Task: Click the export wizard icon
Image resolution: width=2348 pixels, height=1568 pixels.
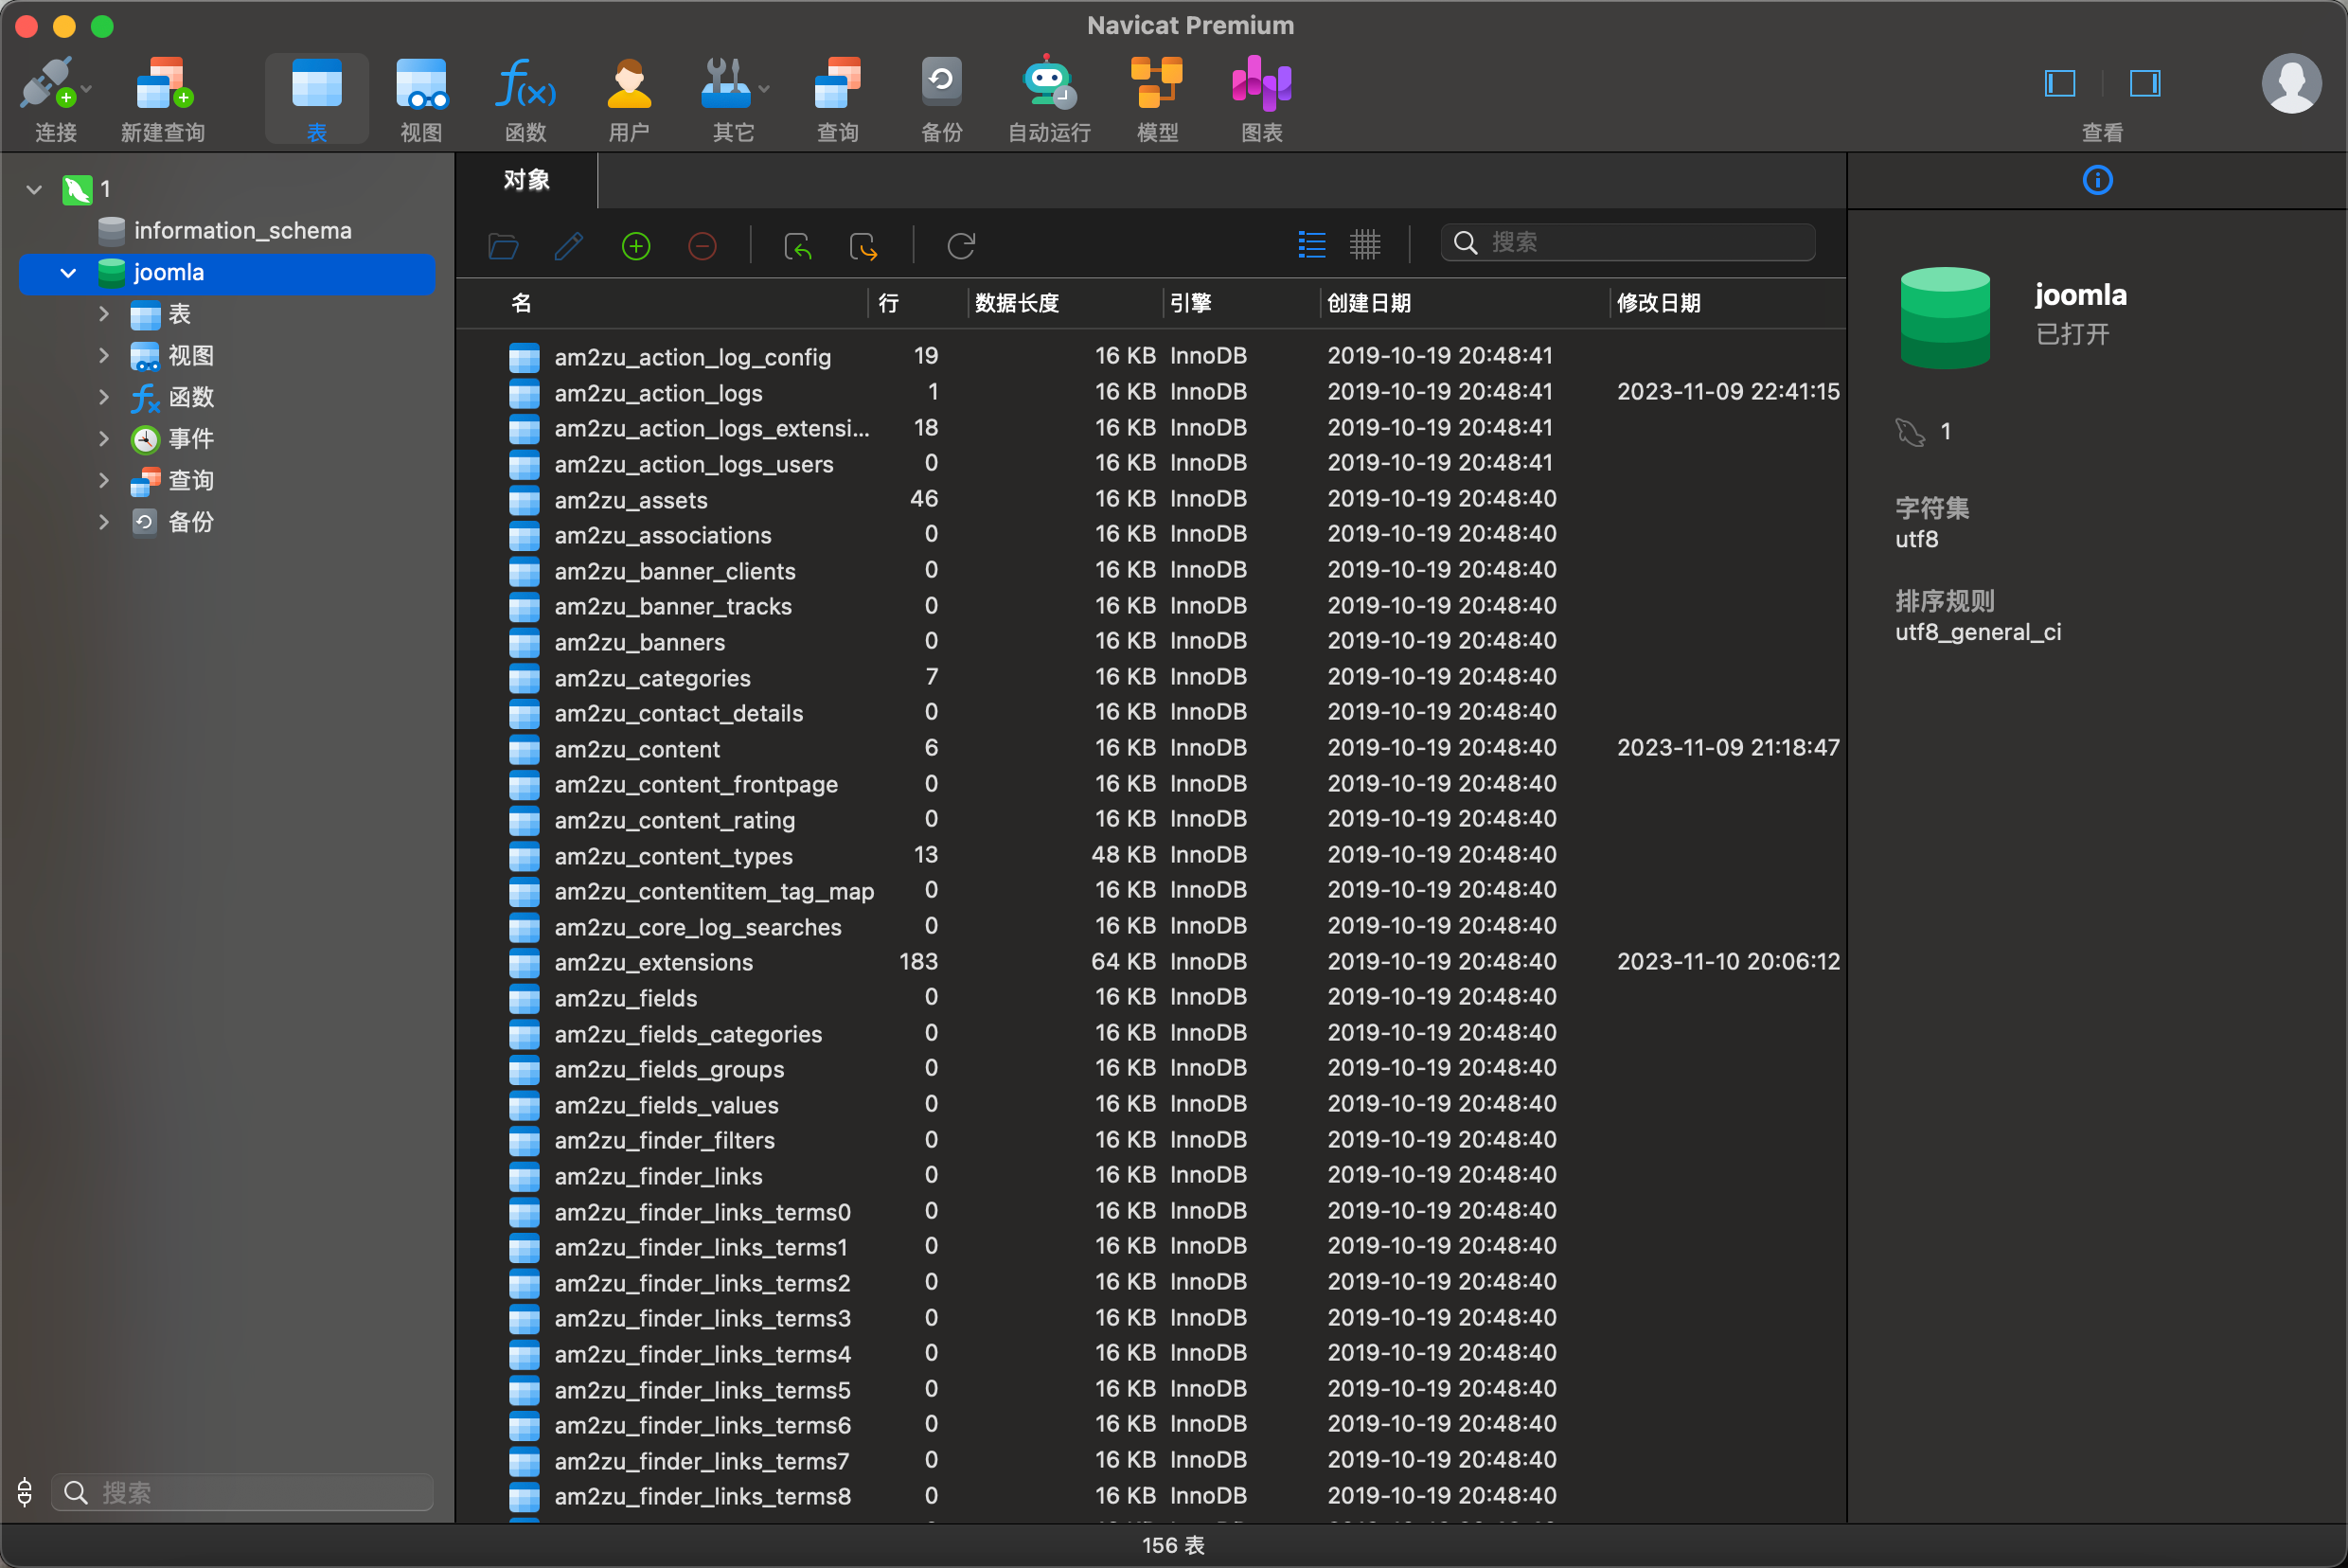Action: coord(863,246)
